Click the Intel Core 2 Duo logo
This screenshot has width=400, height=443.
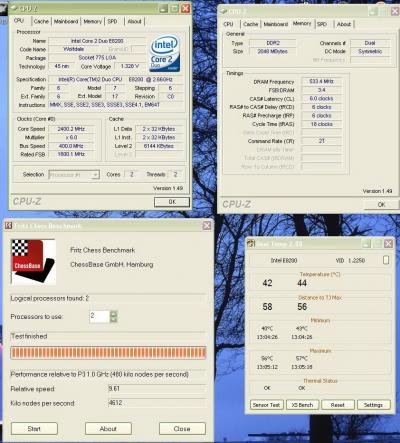point(165,54)
